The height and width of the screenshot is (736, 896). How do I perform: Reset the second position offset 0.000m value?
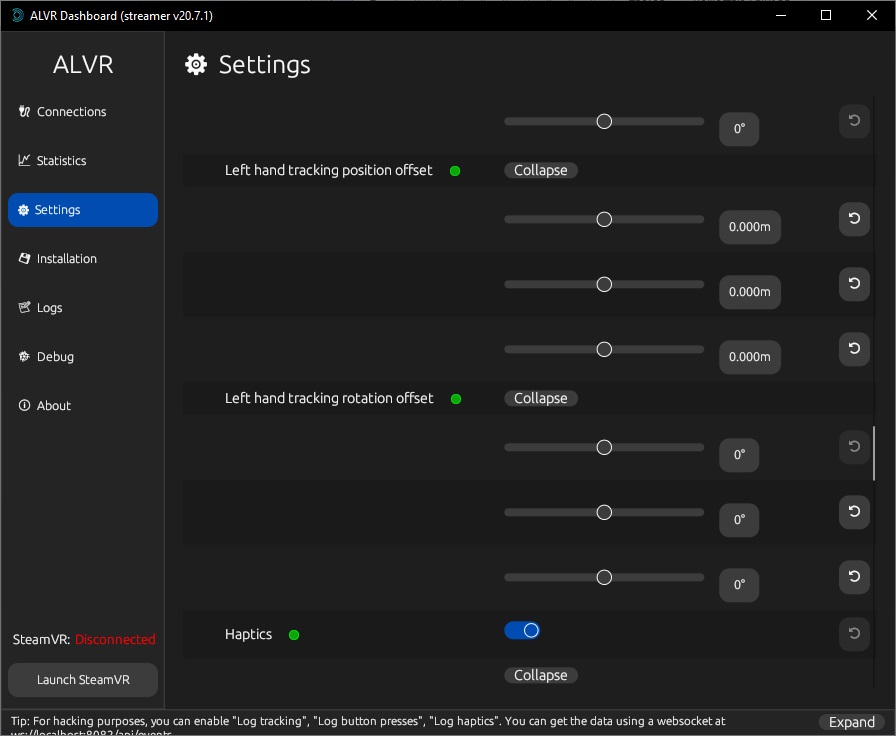coord(853,284)
